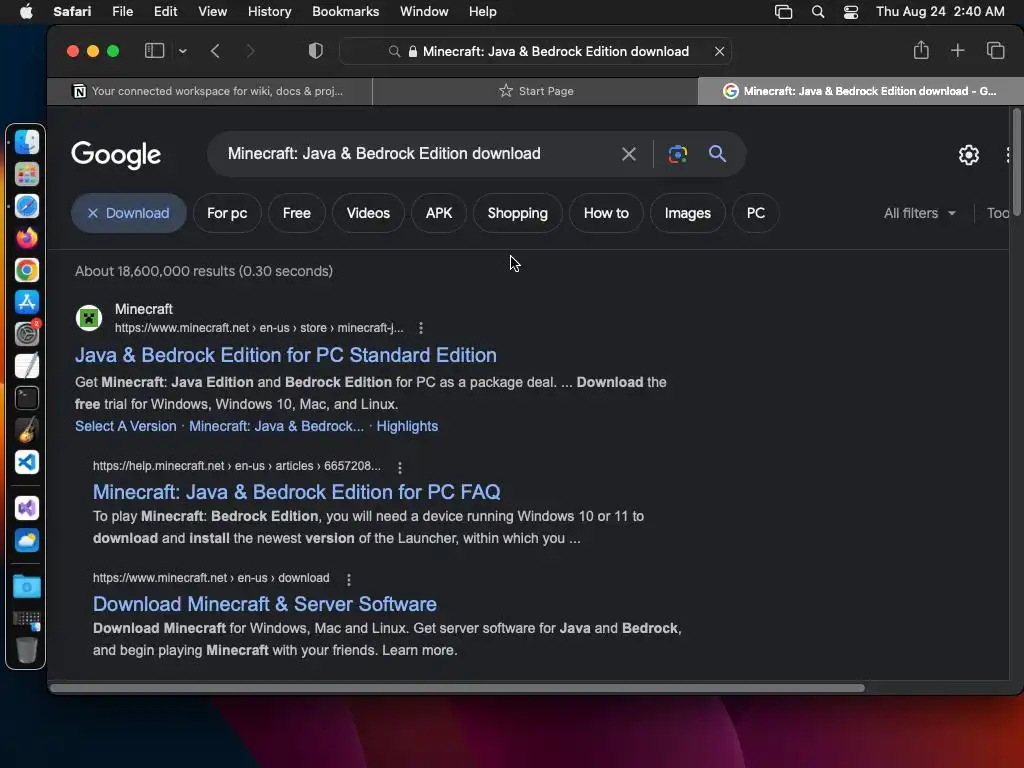The height and width of the screenshot is (768, 1024).
Task: Apply the PC filter chip
Action: click(756, 213)
